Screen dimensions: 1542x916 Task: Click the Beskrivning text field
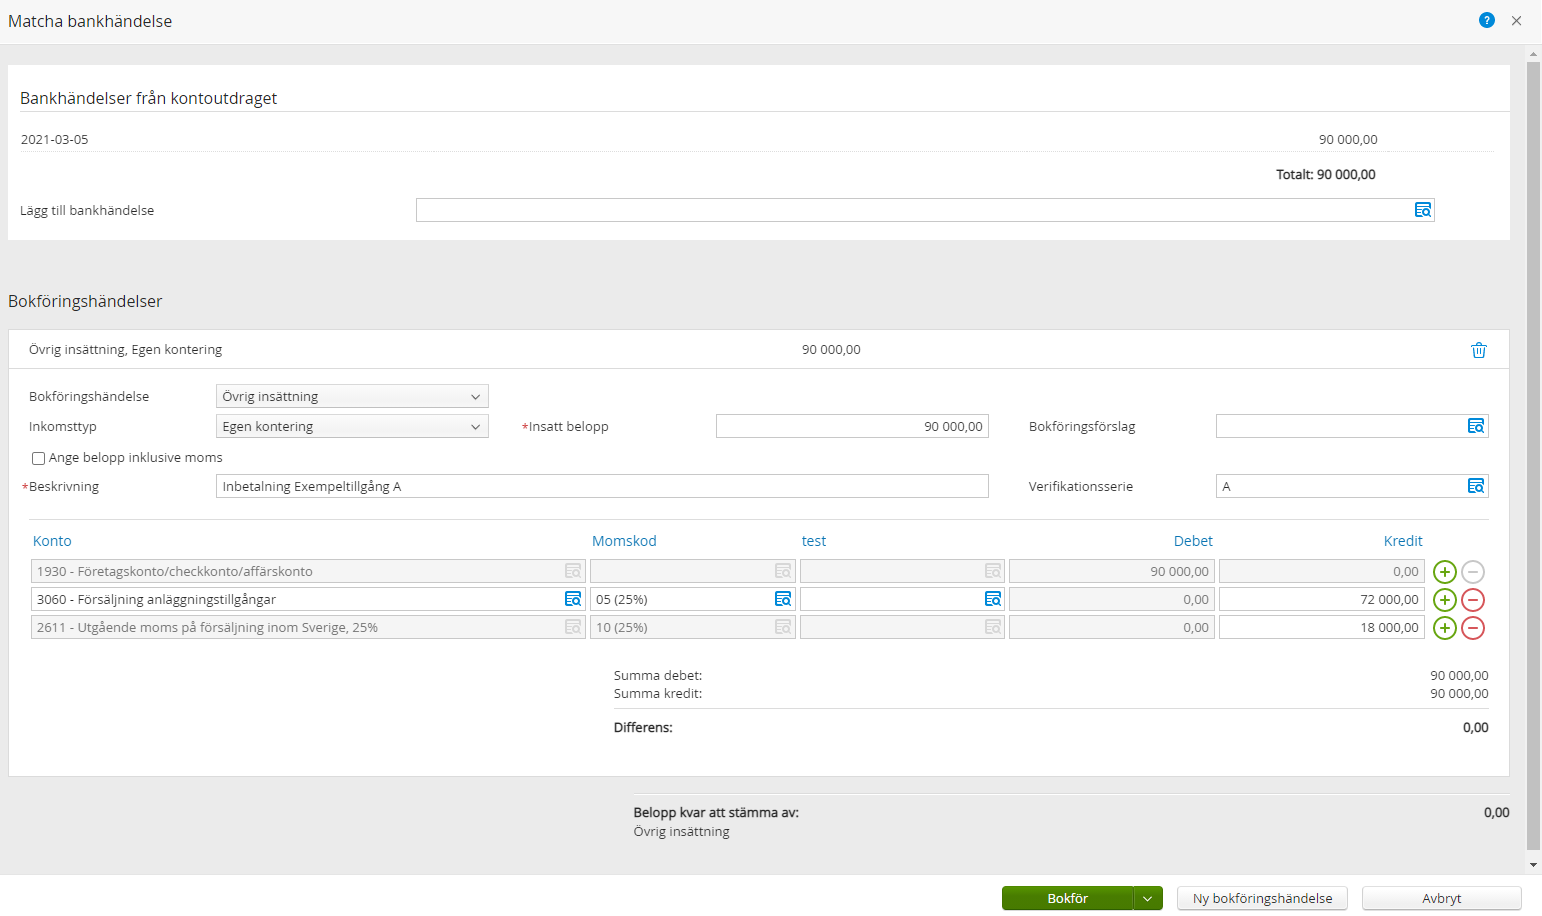[601, 486]
